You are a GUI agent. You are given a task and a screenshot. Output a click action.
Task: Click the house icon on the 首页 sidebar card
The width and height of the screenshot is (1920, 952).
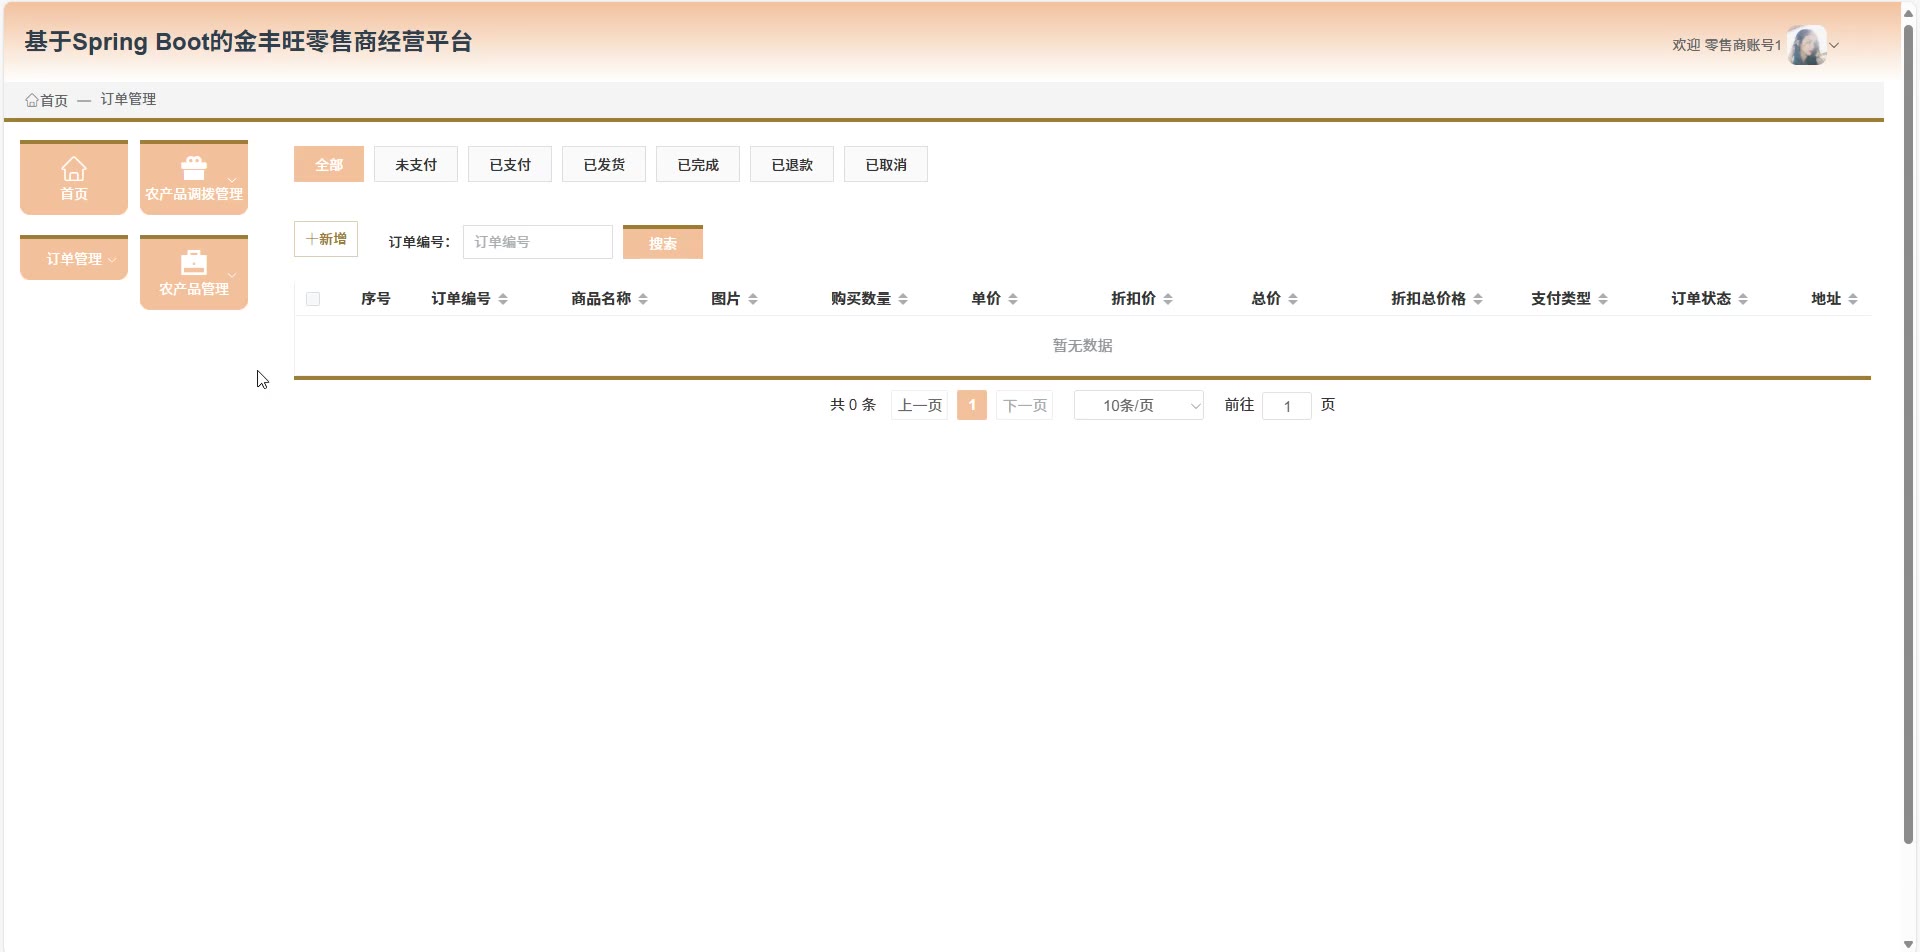[x=74, y=168]
